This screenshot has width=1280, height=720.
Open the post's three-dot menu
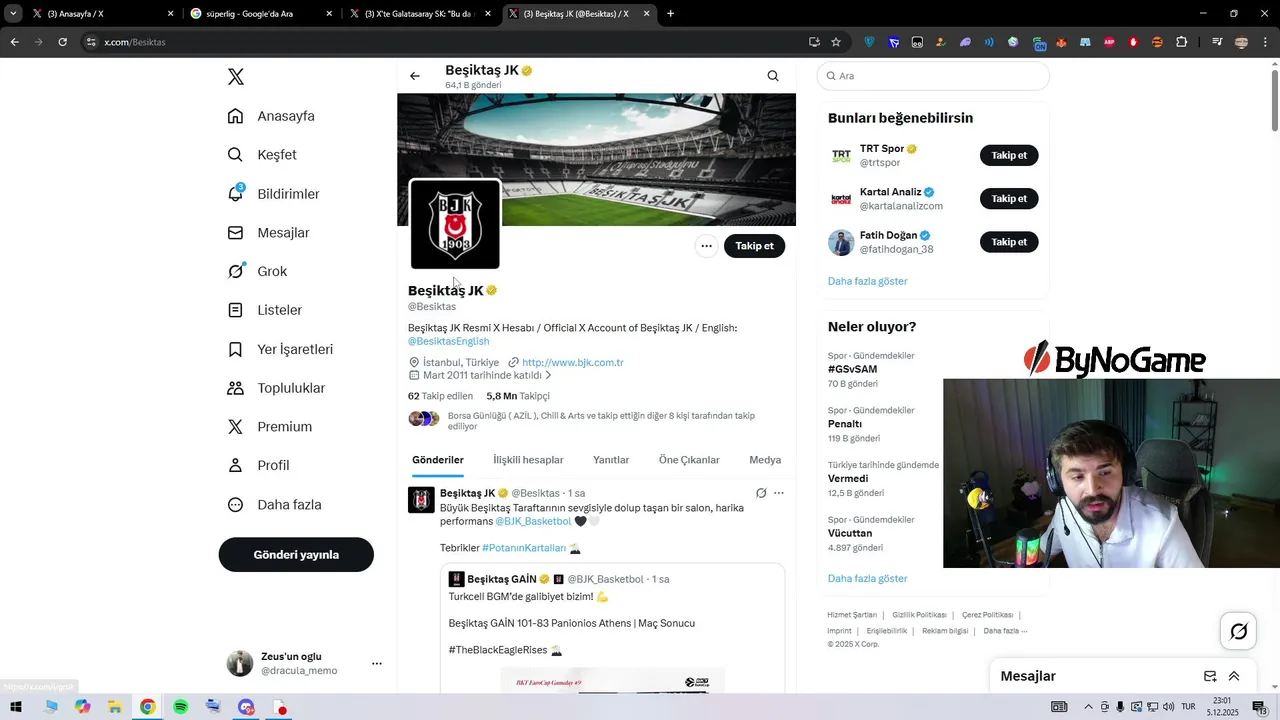point(779,493)
